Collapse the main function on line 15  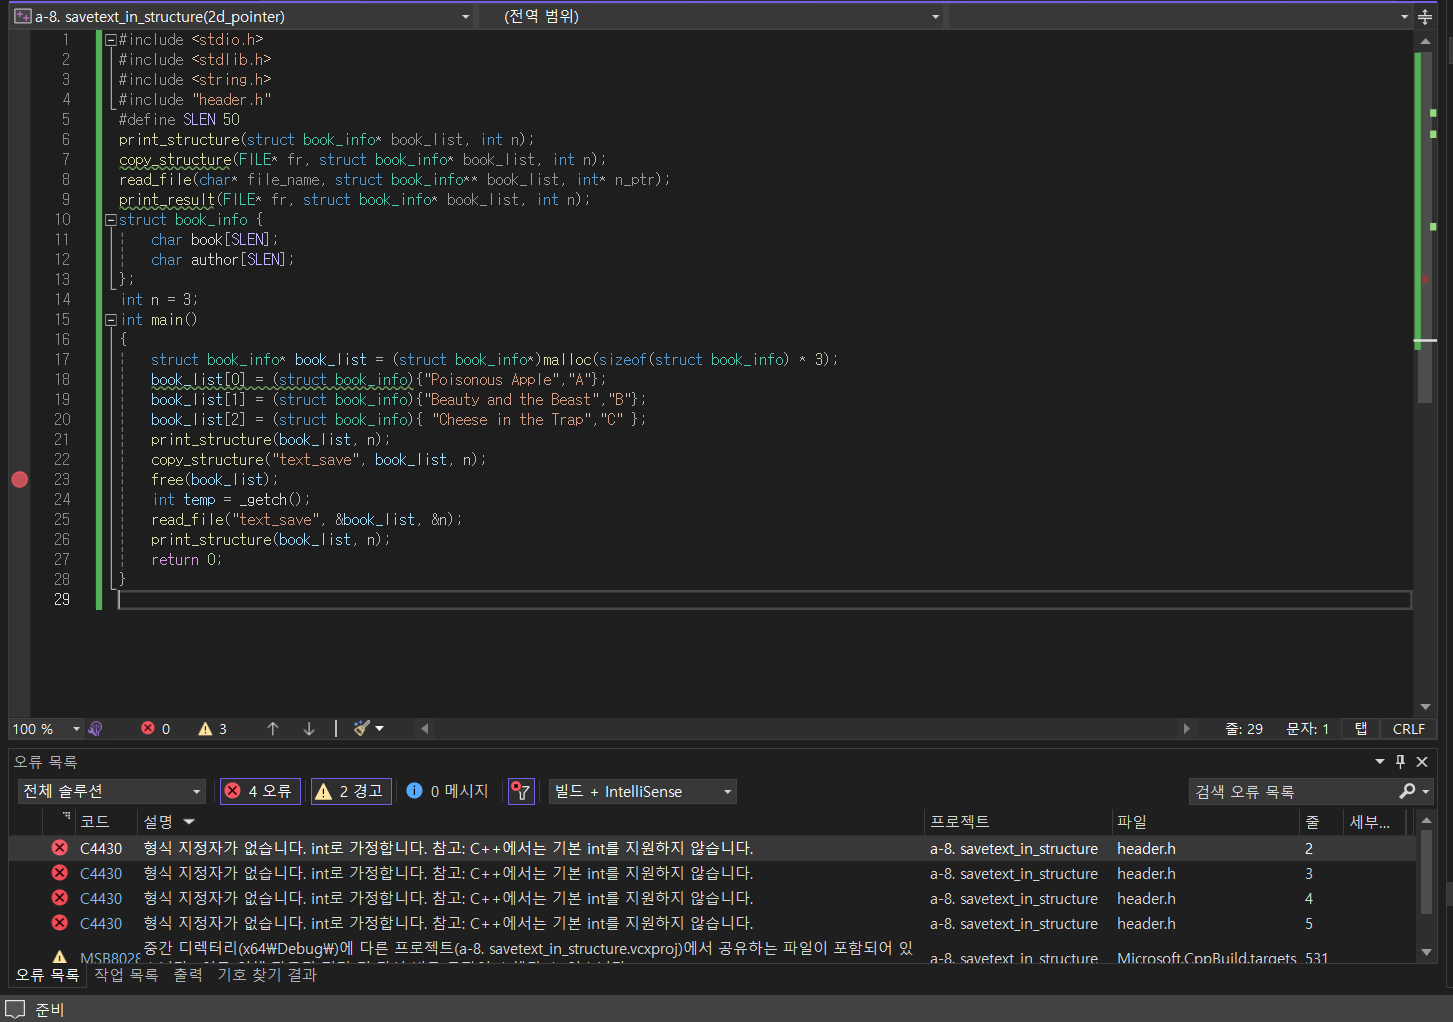[x=111, y=320]
